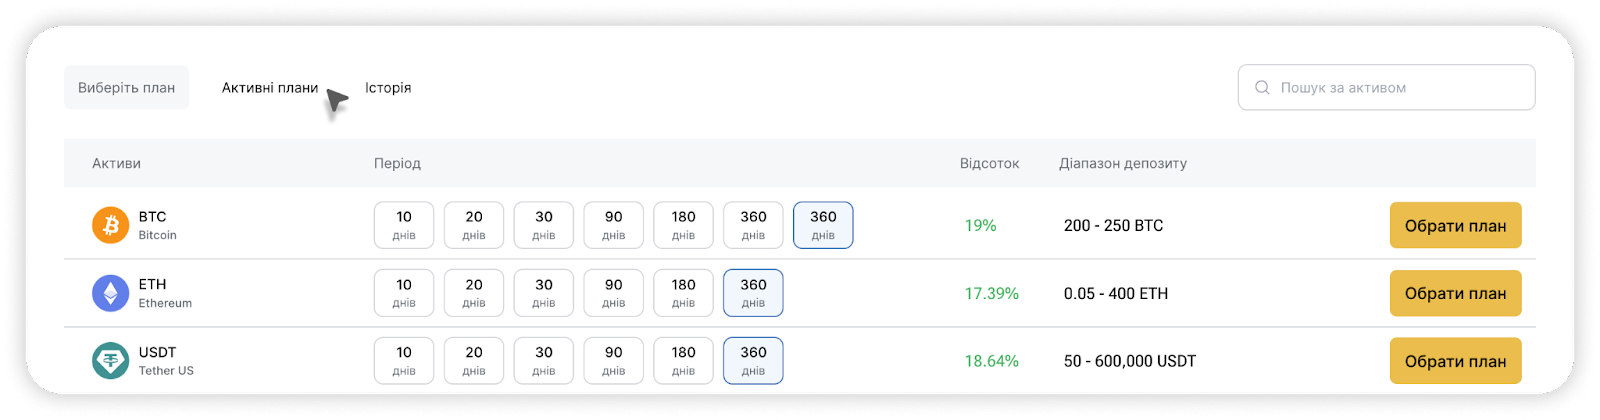Select 360 днів period for ETH
The height and width of the screenshot is (420, 1600).
point(753,293)
